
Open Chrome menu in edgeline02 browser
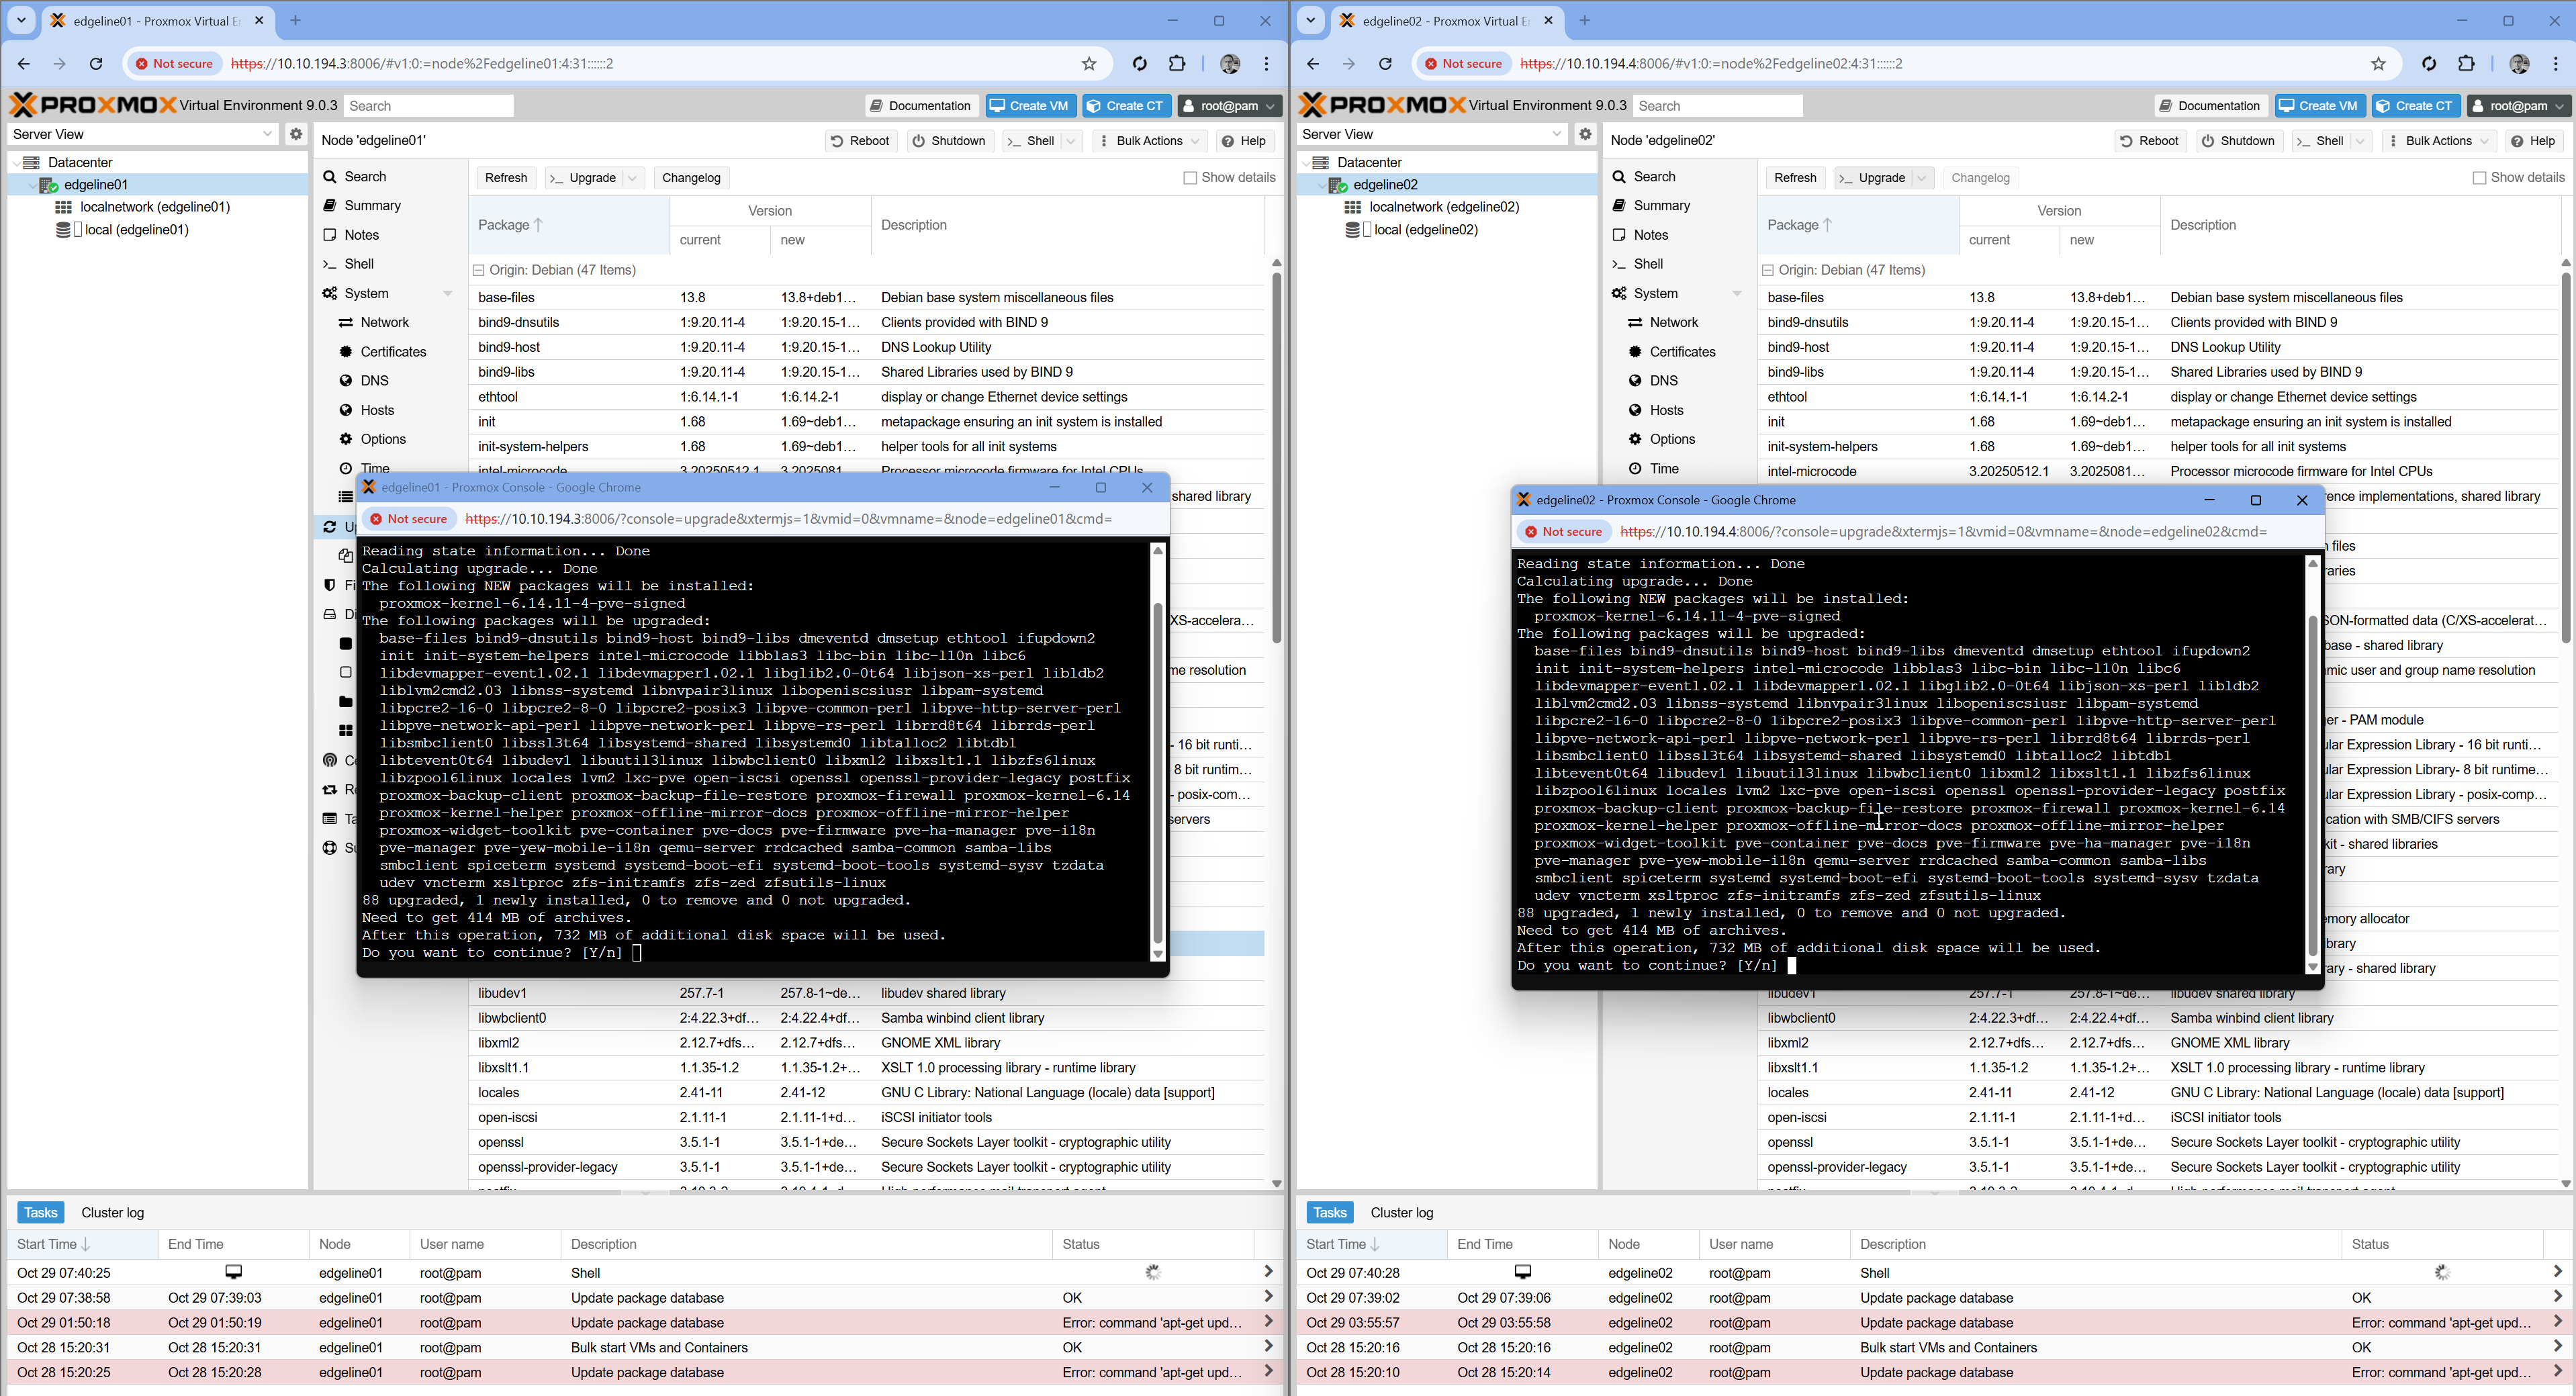point(2556,64)
